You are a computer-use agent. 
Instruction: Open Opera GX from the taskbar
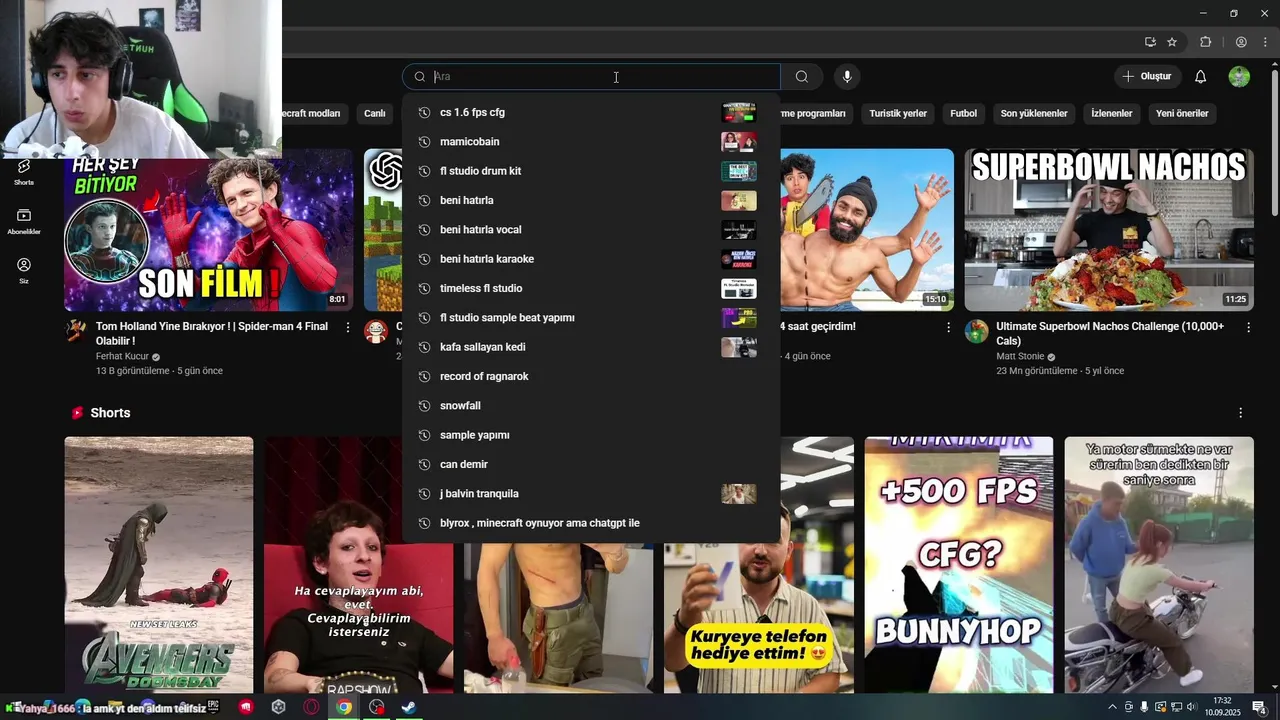click(311, 707)
